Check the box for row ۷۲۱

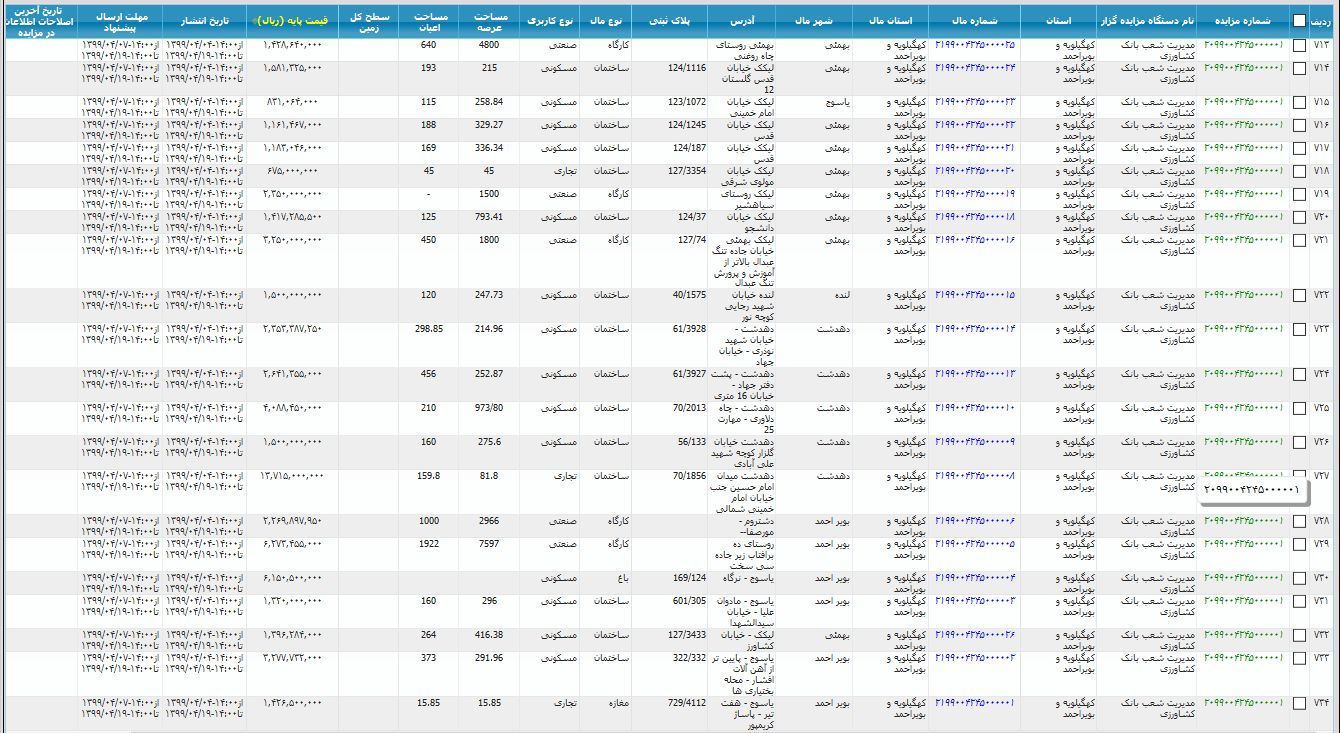tap(1298, 241)
